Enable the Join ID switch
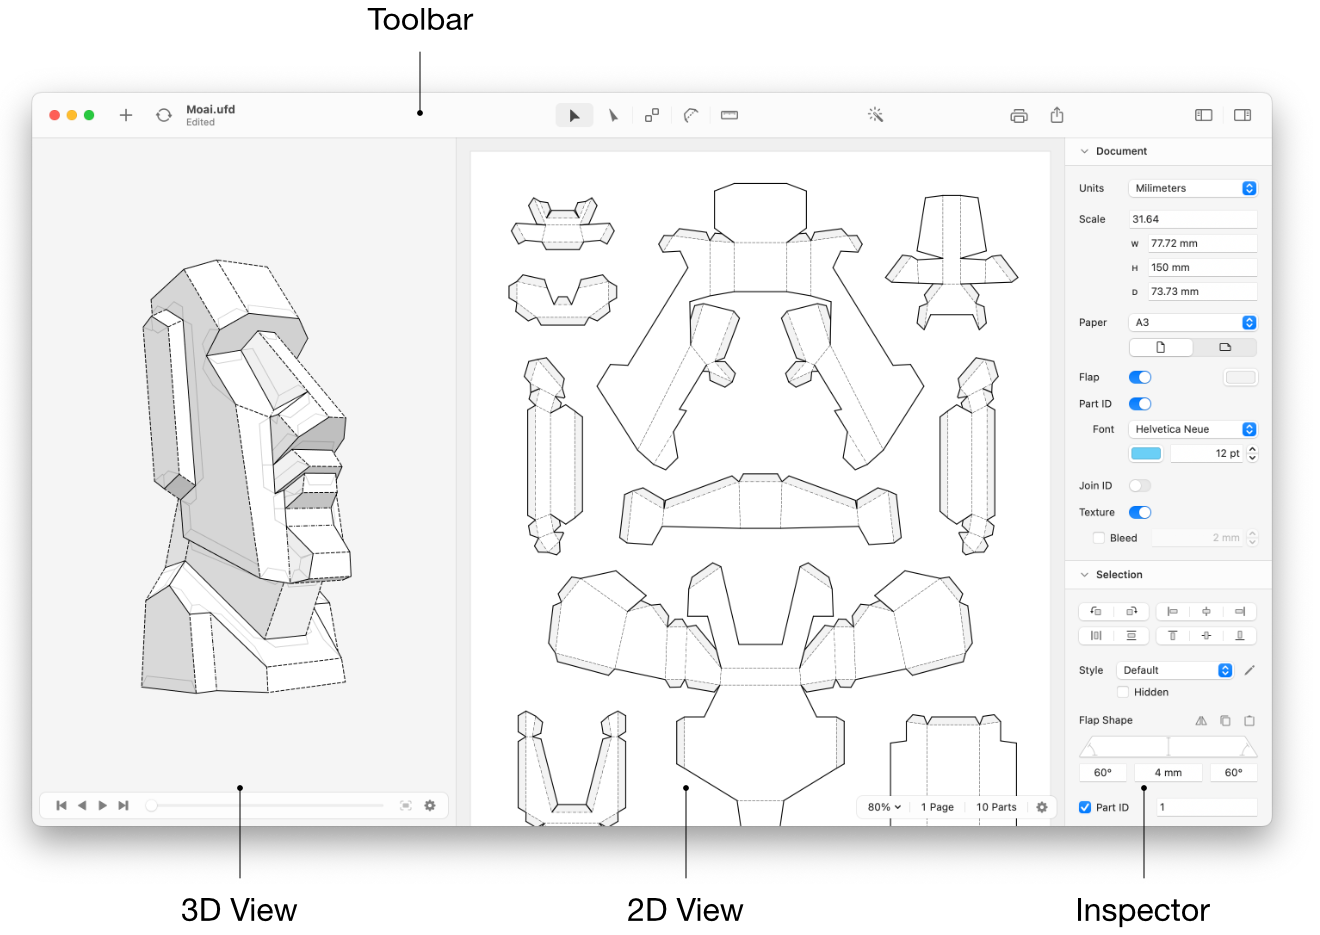The width and height of the screenshot is (1320, 935). coord(1140,486)
